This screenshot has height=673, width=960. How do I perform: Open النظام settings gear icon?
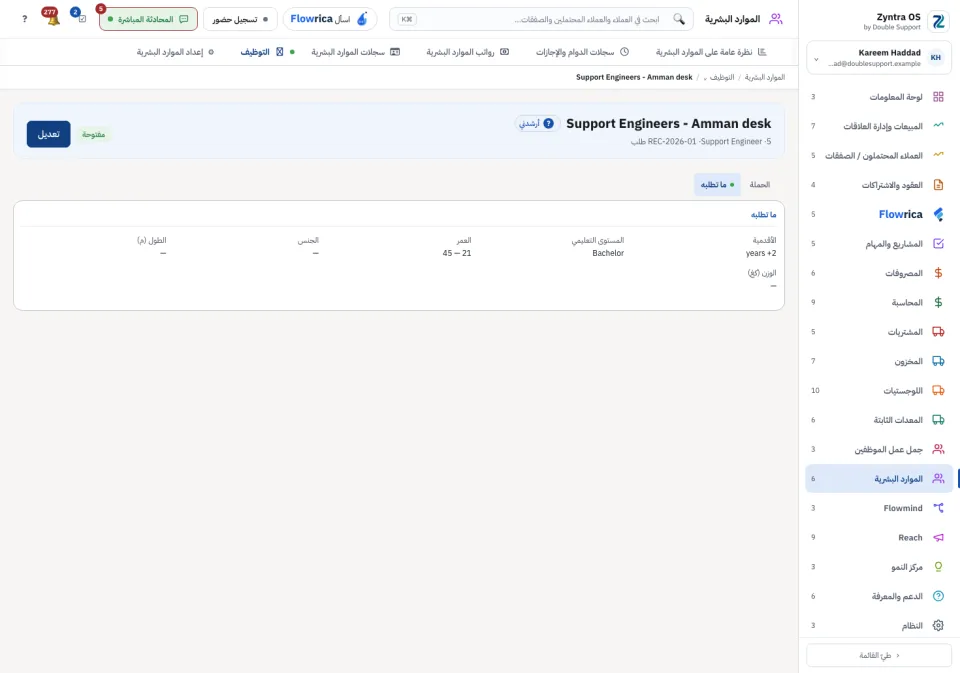(x=938, y=625)
